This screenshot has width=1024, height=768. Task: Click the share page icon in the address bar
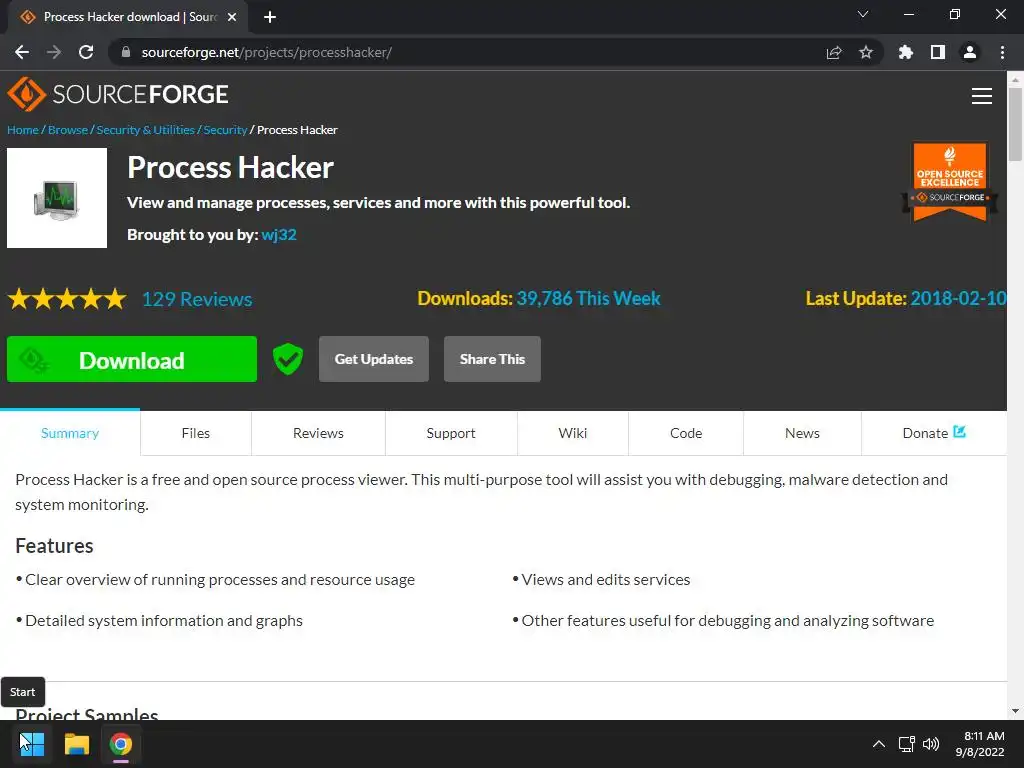tap(834, 52)
